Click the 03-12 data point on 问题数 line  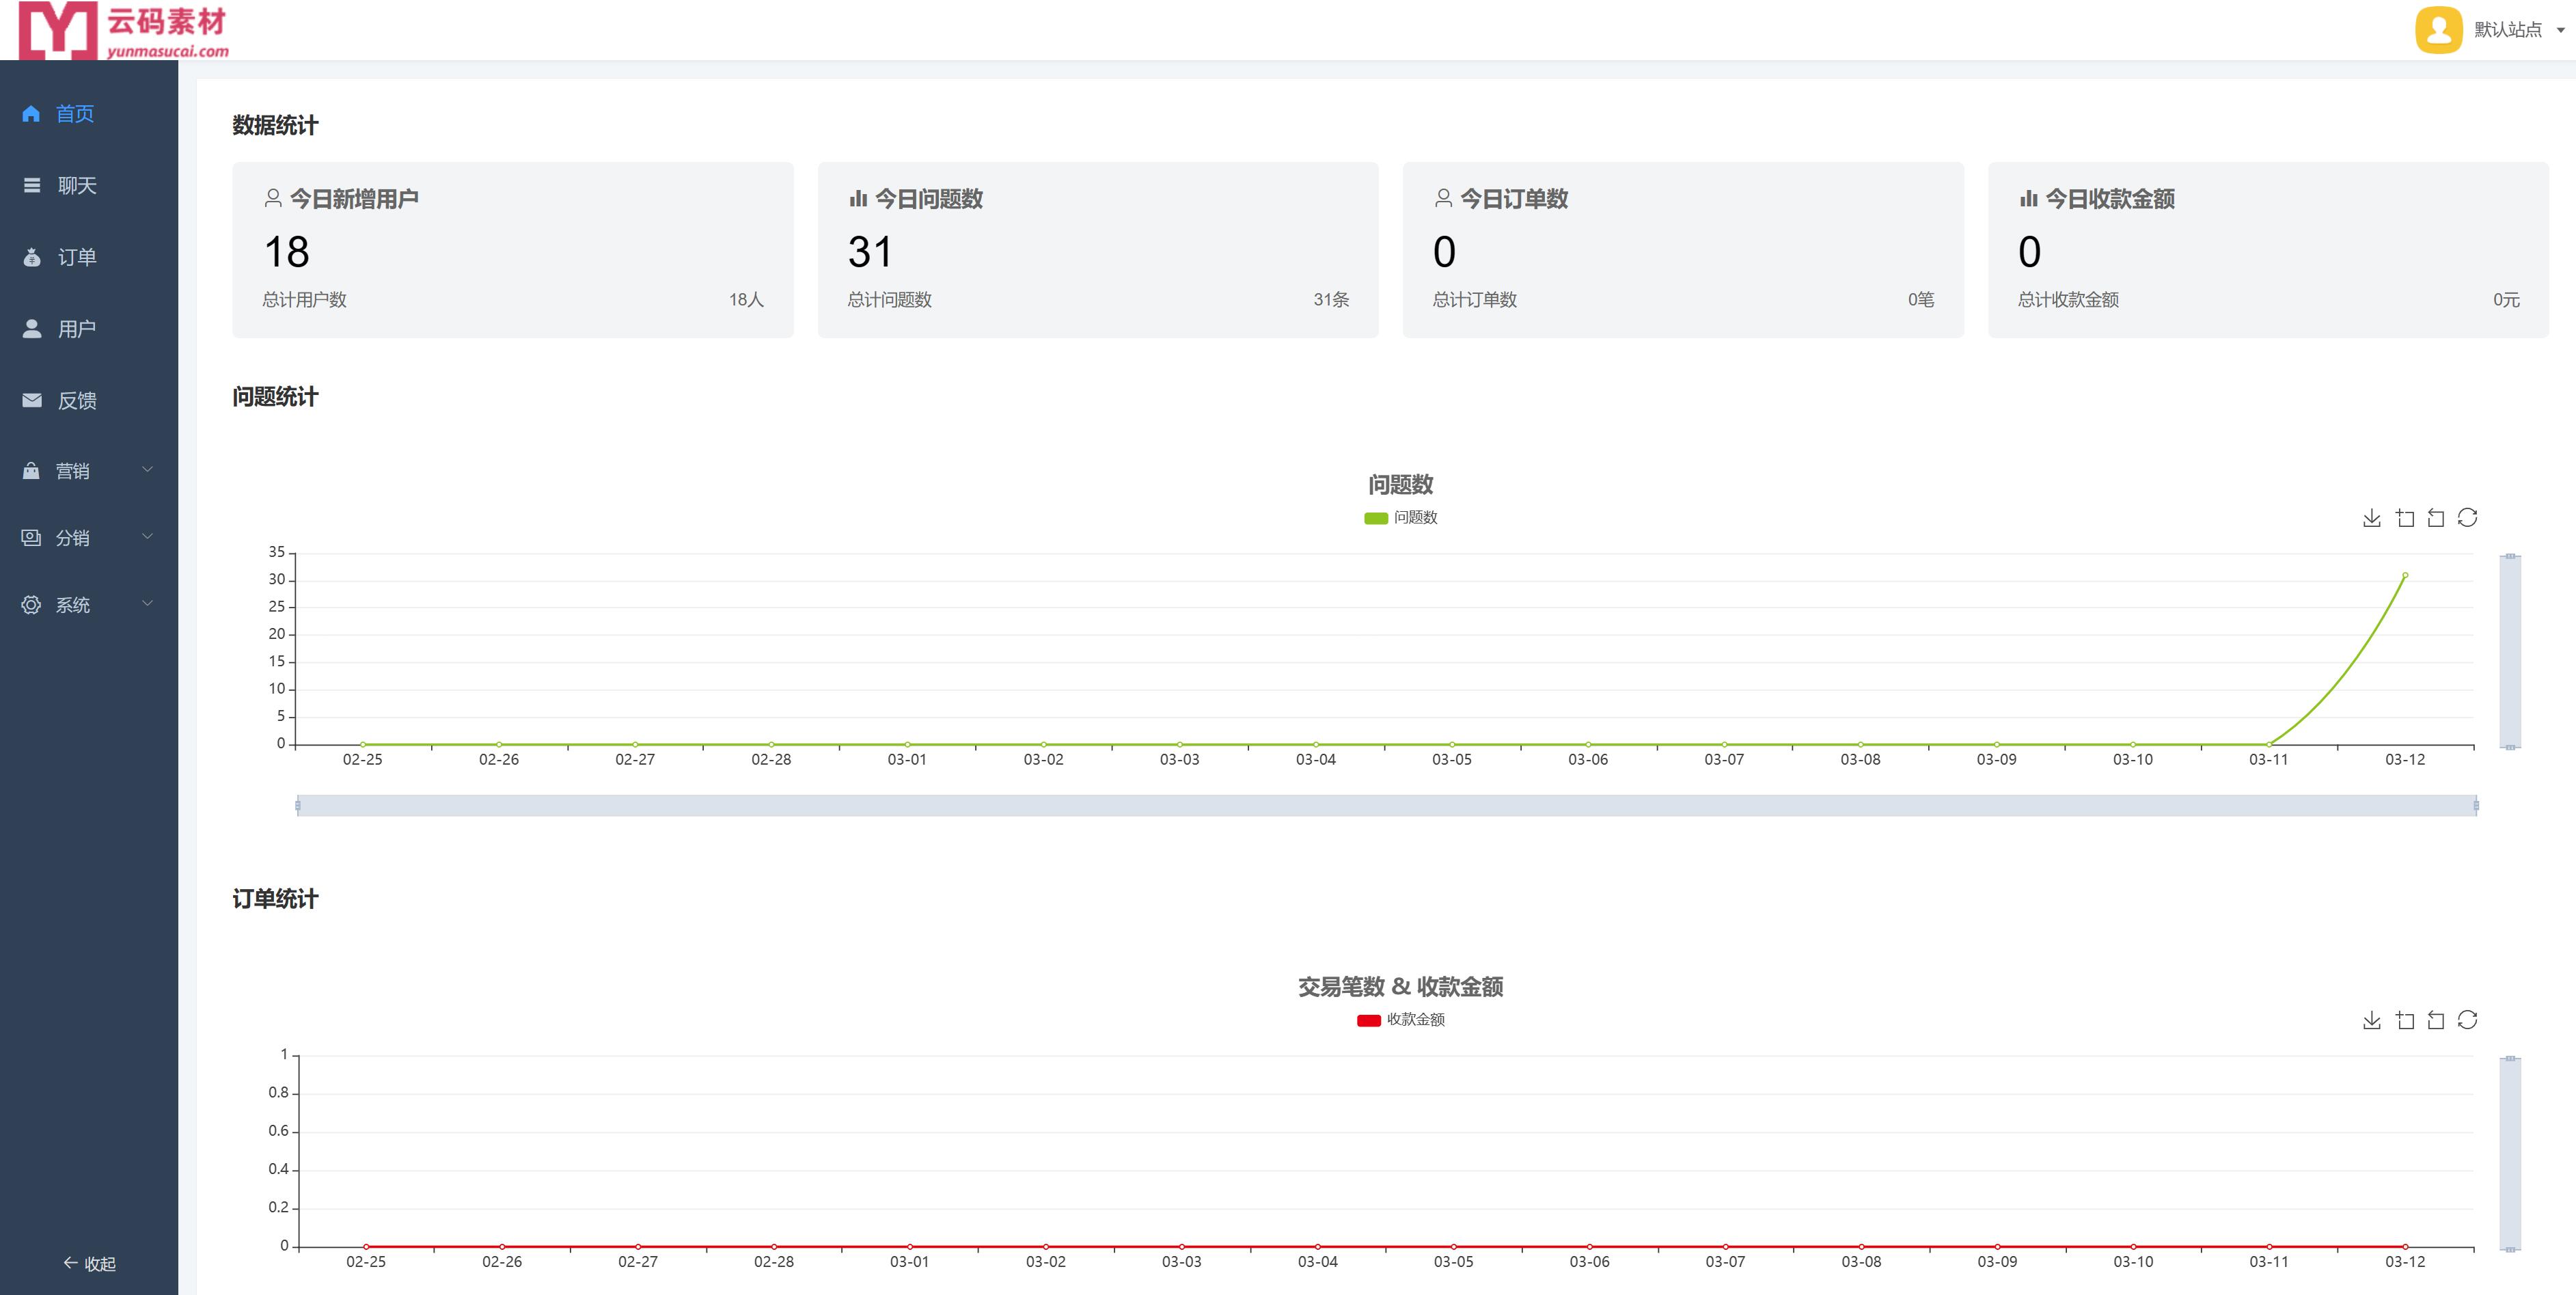2405,576
